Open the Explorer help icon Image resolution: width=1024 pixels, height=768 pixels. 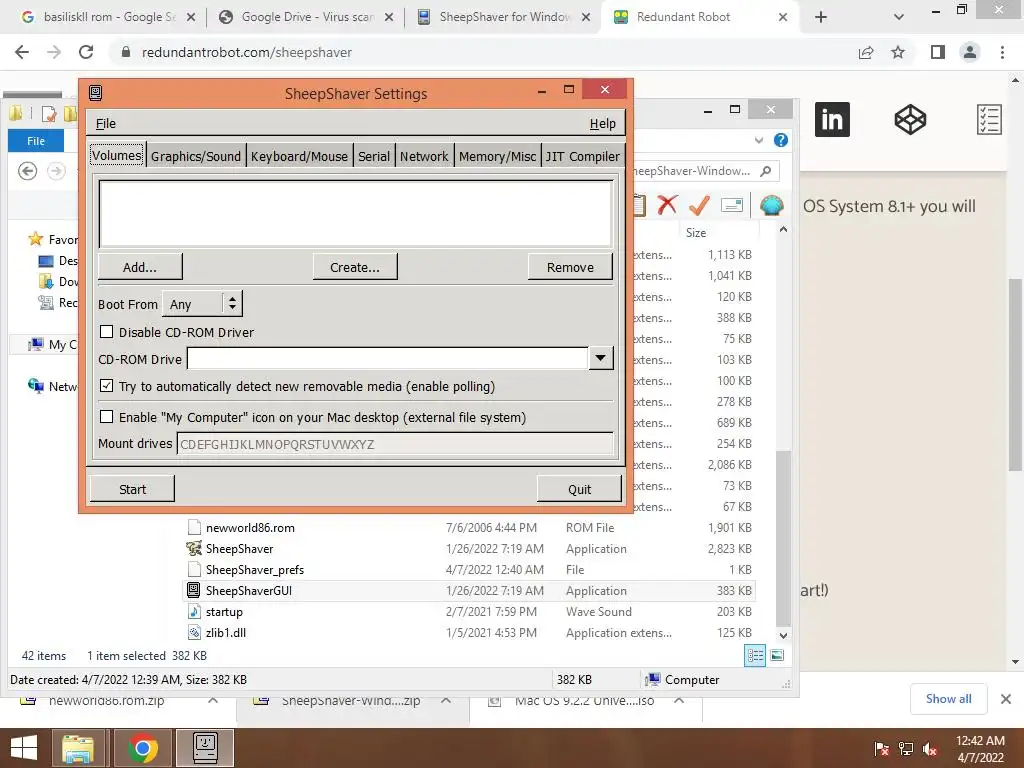pyautogui.click(x=780, y=140)
